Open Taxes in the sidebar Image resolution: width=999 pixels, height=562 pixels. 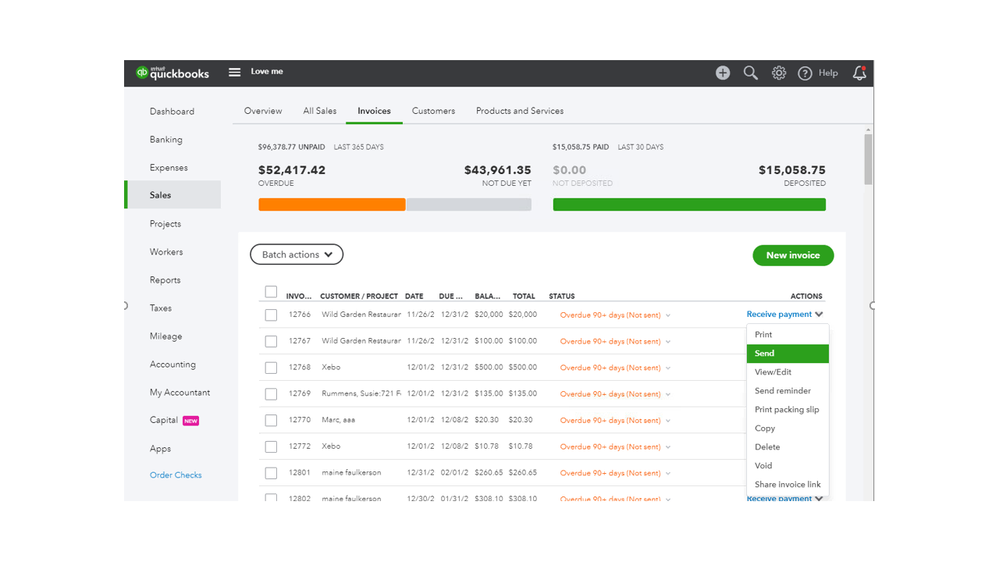click(x=161, y=308)
